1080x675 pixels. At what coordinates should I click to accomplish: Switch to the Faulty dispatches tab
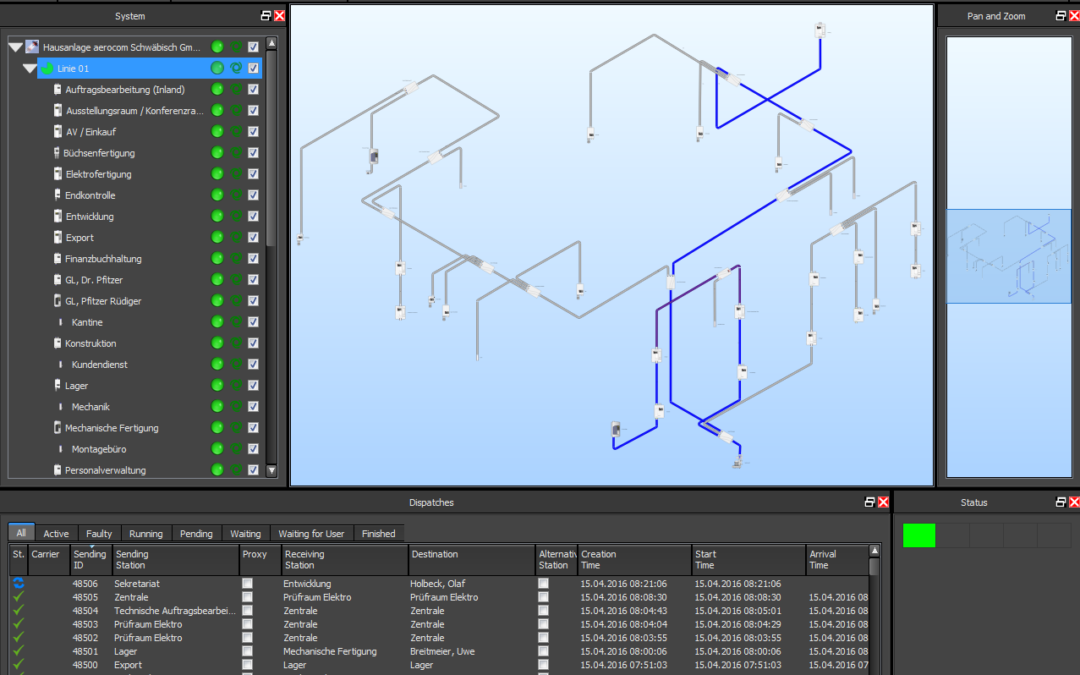[x=99, y=533]
